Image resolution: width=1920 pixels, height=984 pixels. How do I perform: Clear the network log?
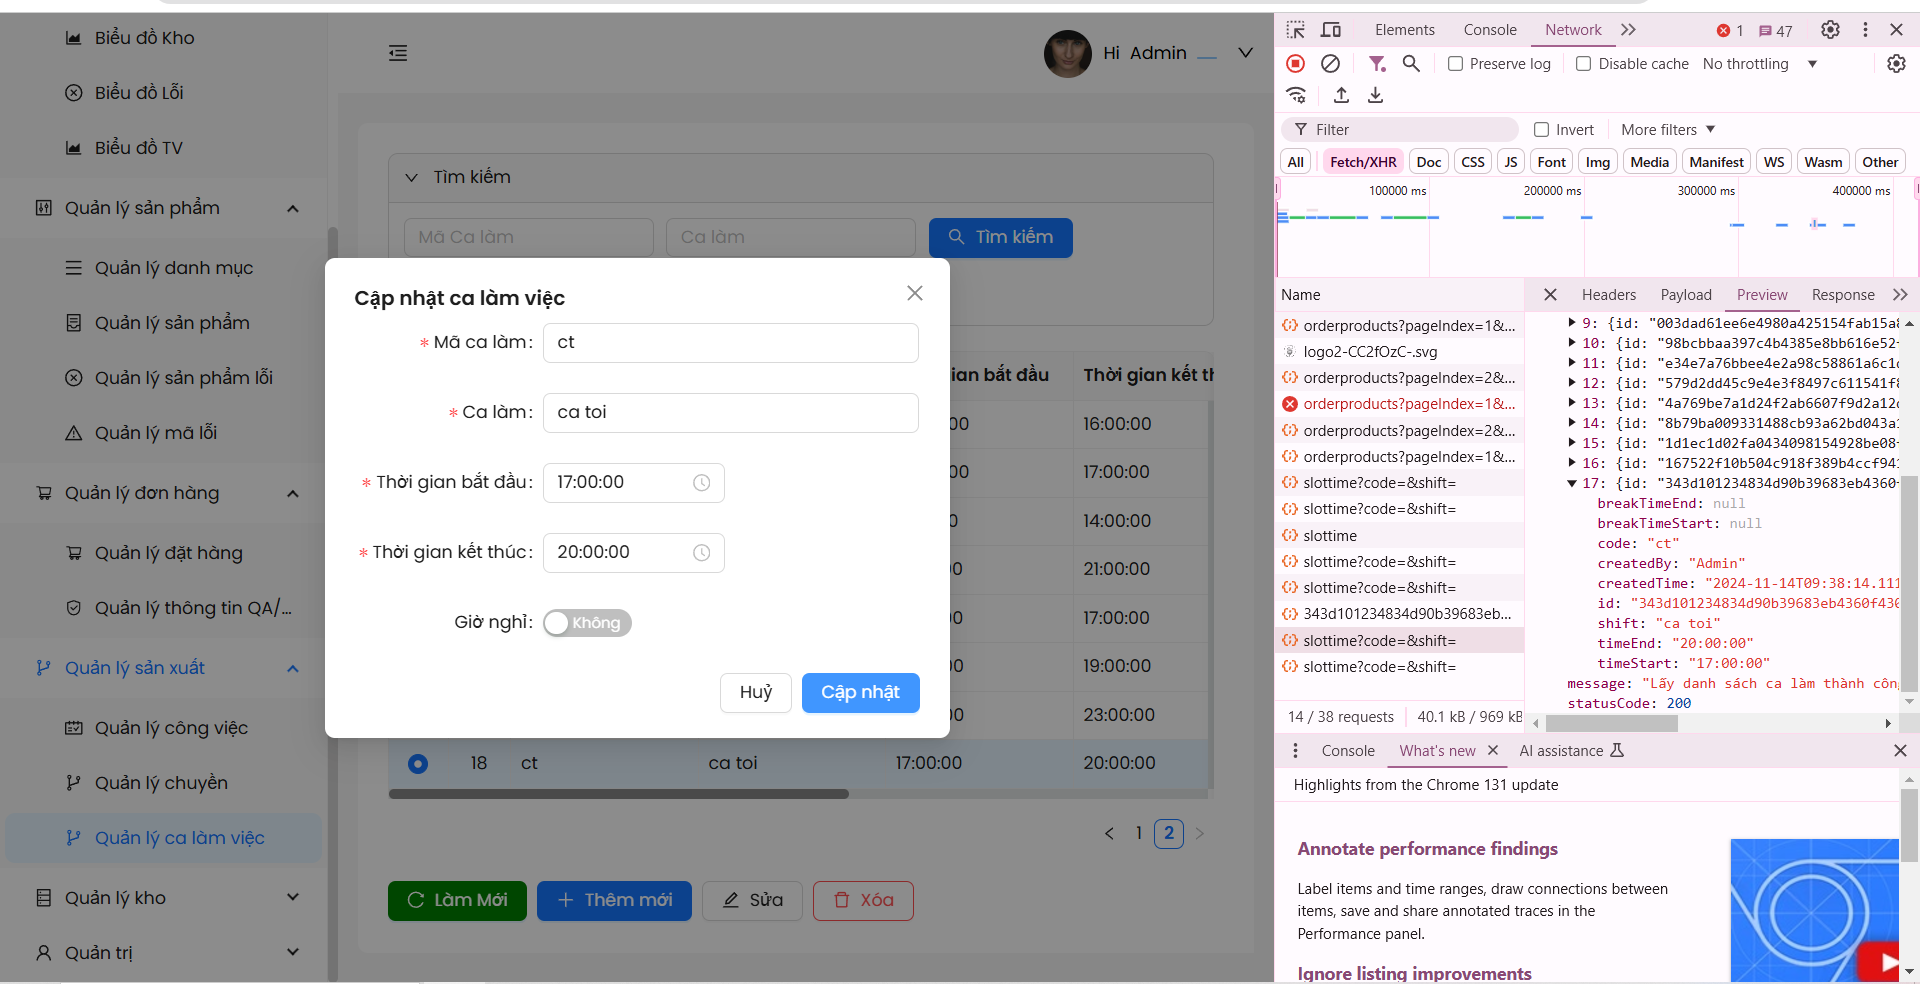tap(1330, 64)
